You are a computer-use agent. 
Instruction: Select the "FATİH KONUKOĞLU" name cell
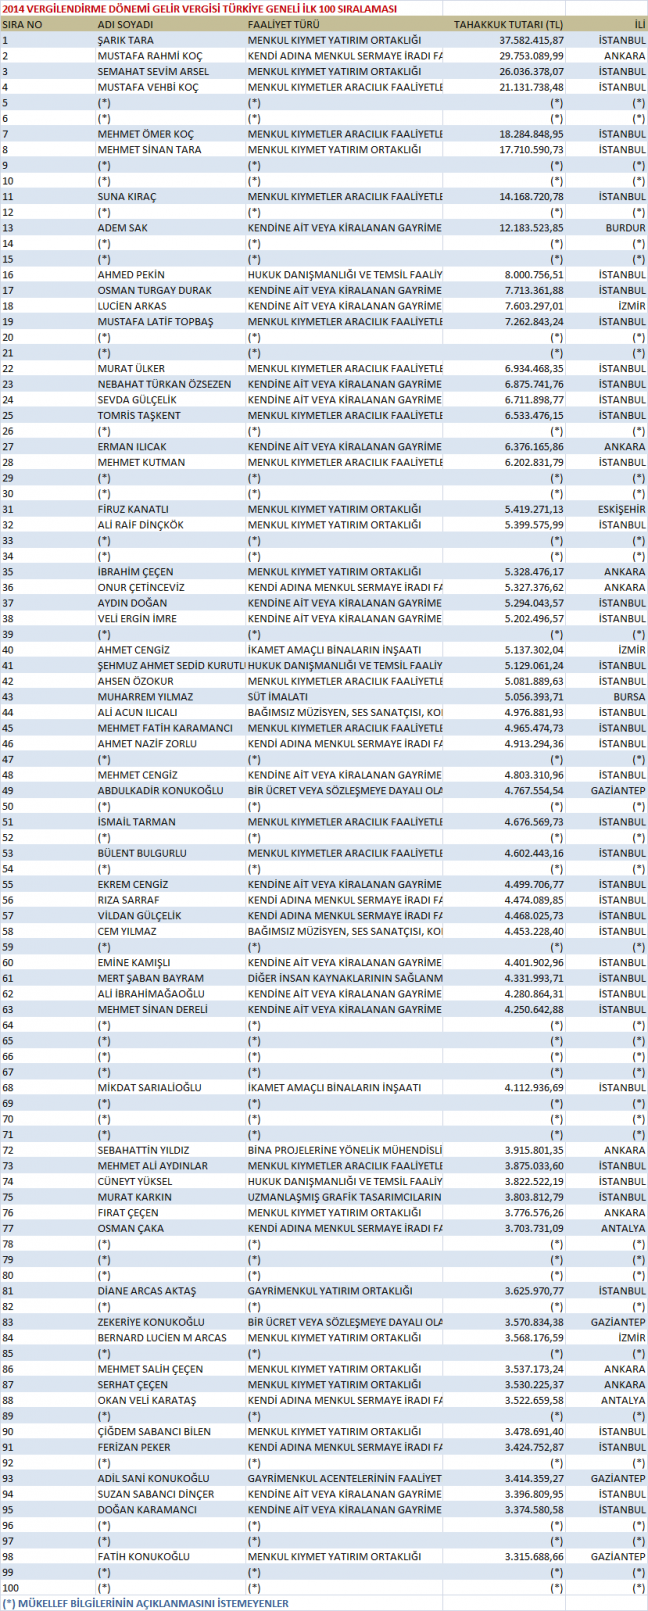point(143,1556)
